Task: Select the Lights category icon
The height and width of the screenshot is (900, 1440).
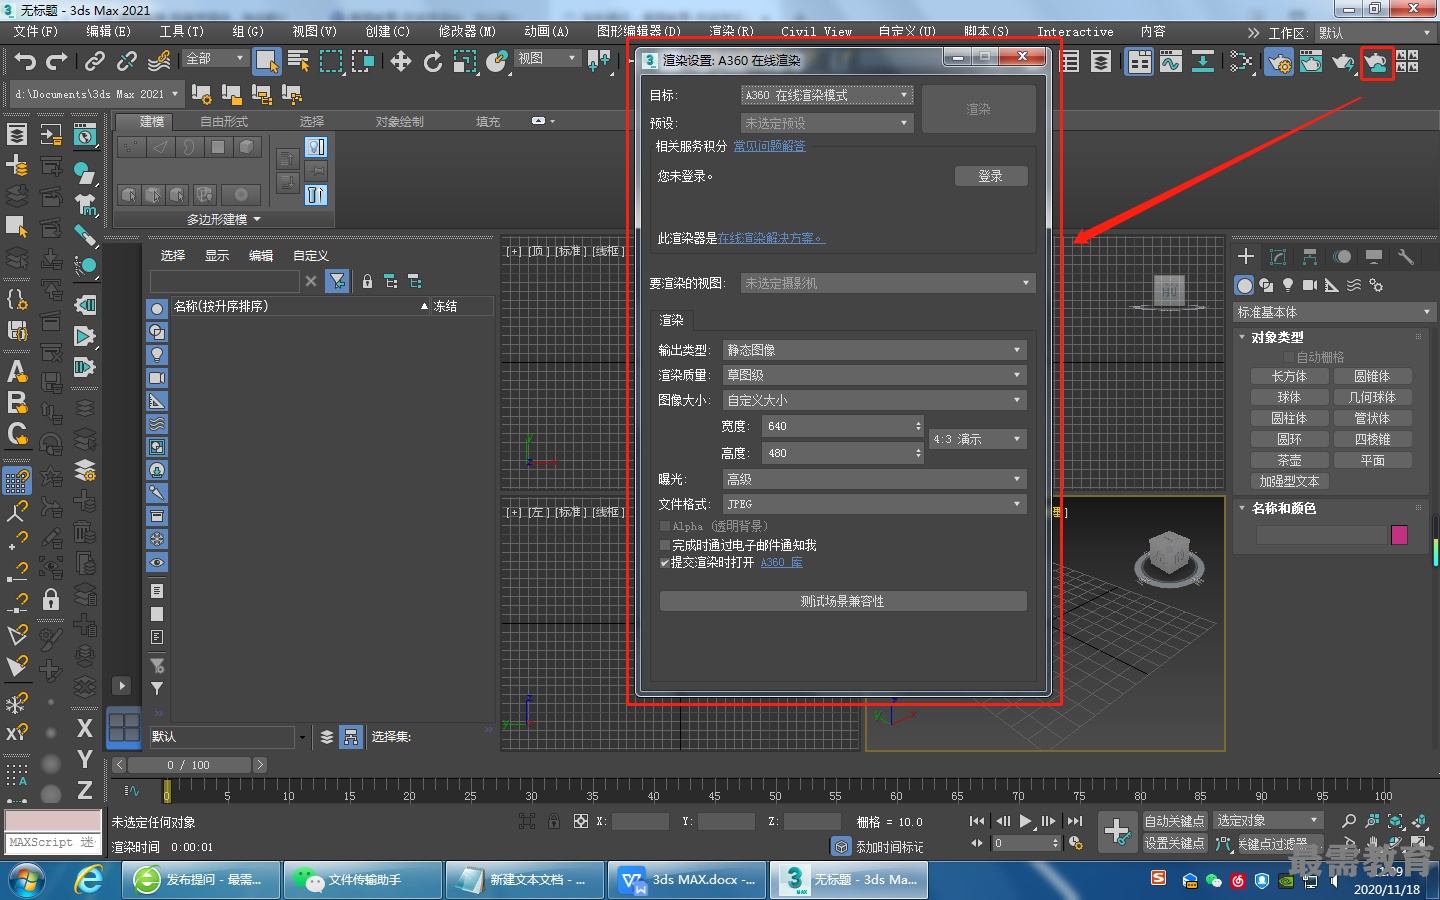Action: [1288, 286]
